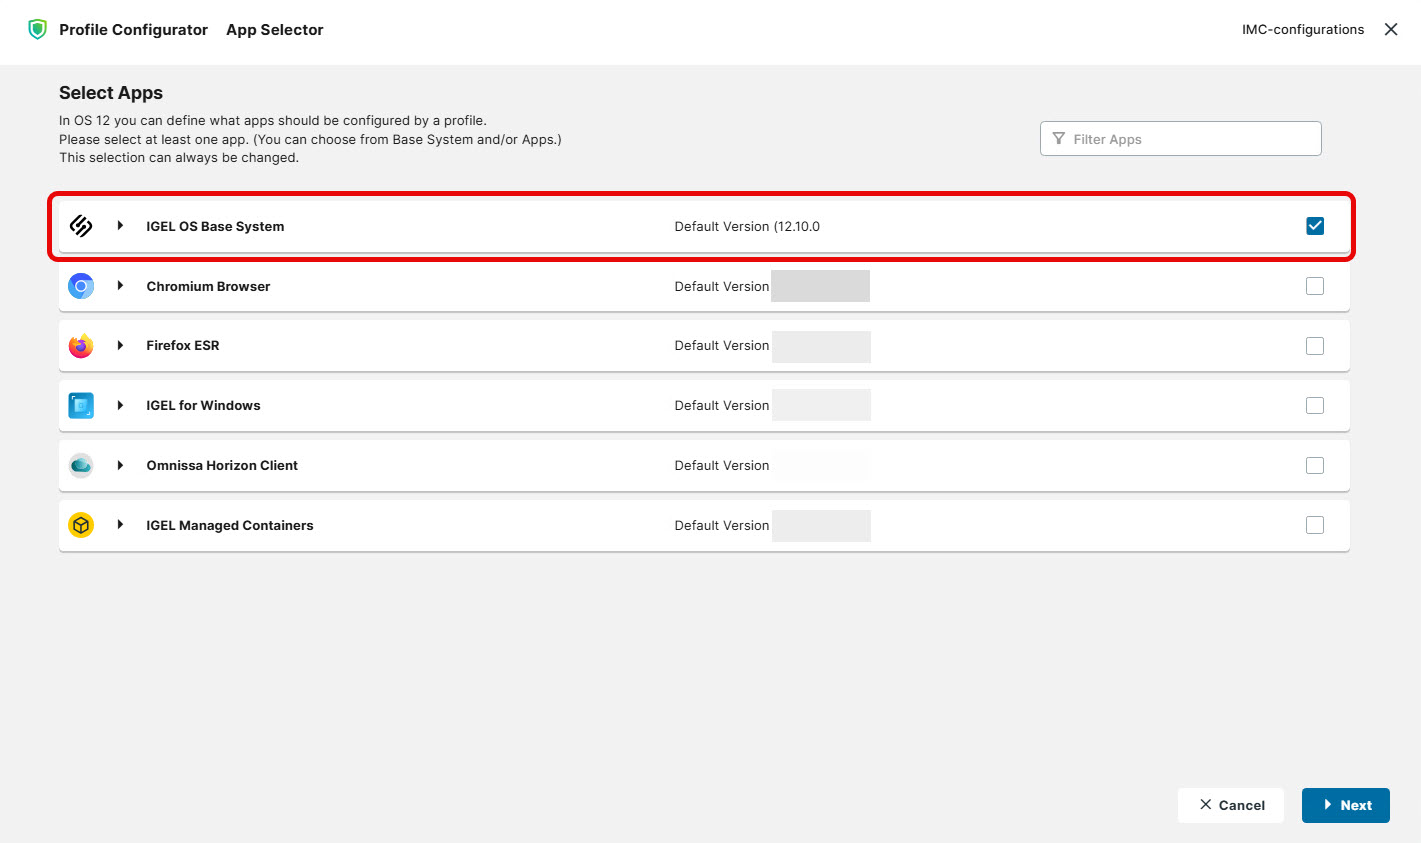The width and height of the screenshot is (1421, 843).
Task: Click the IGEL for Windows name text
Action: pos(203,405)
